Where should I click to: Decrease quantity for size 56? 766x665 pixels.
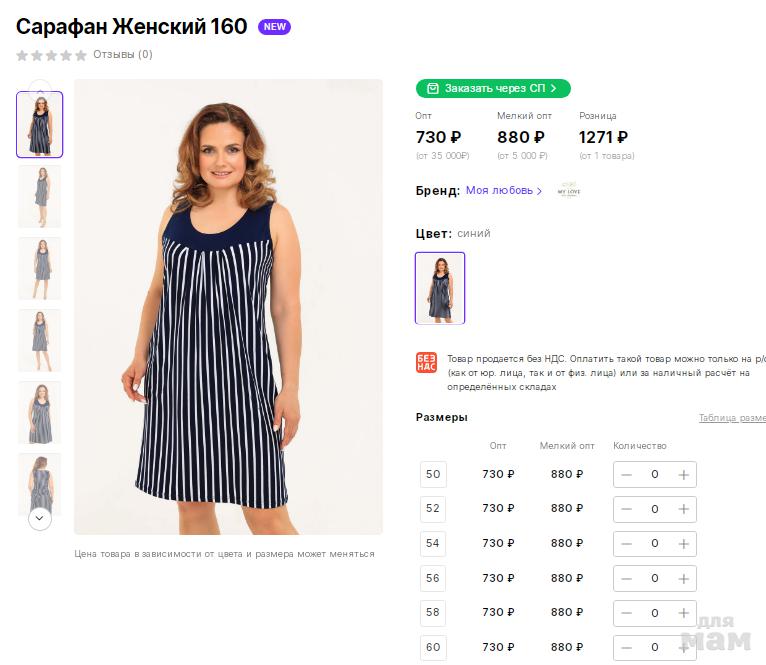[627, 578]
